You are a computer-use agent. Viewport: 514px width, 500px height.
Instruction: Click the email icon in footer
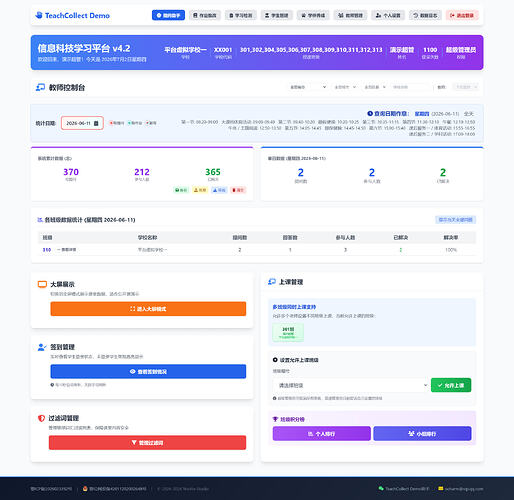[x=441, y=489]
